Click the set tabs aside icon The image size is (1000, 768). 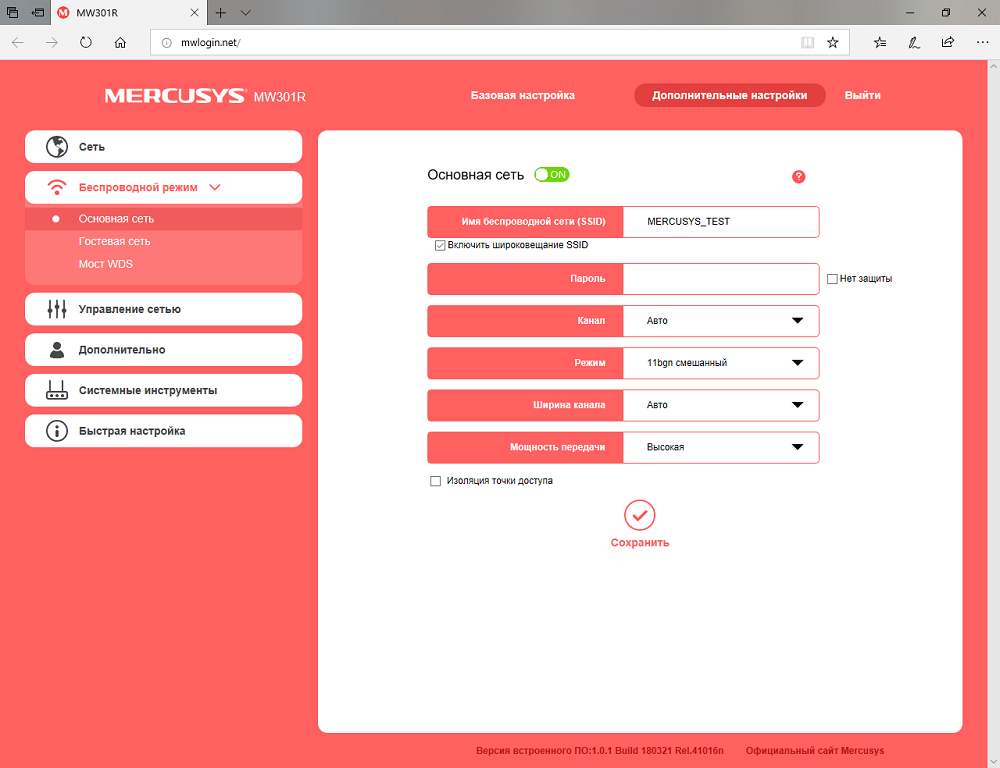click(38, 13)
